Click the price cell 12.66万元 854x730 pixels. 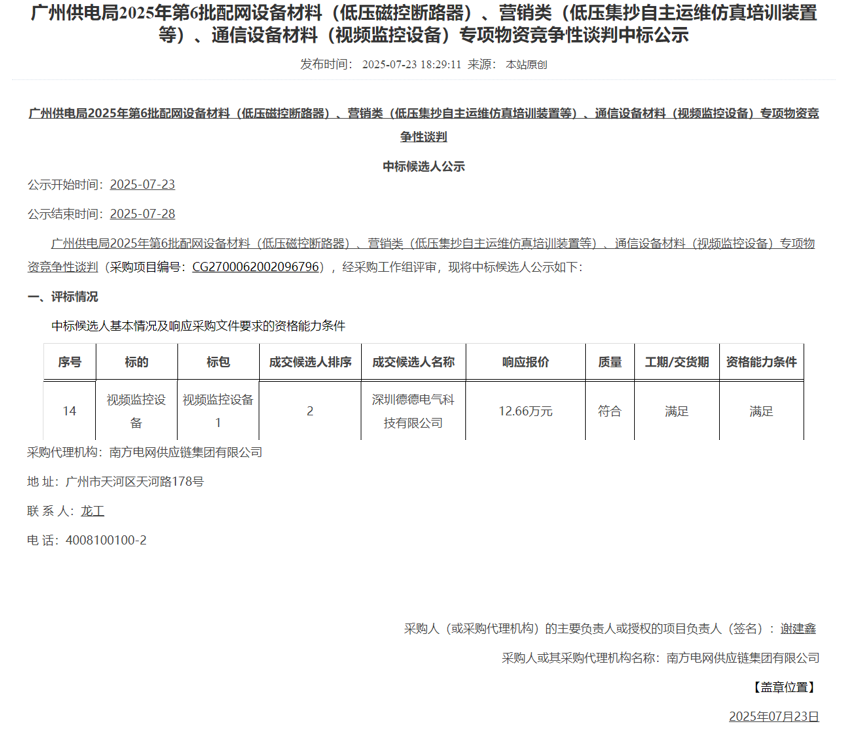(x=526, y=409)
